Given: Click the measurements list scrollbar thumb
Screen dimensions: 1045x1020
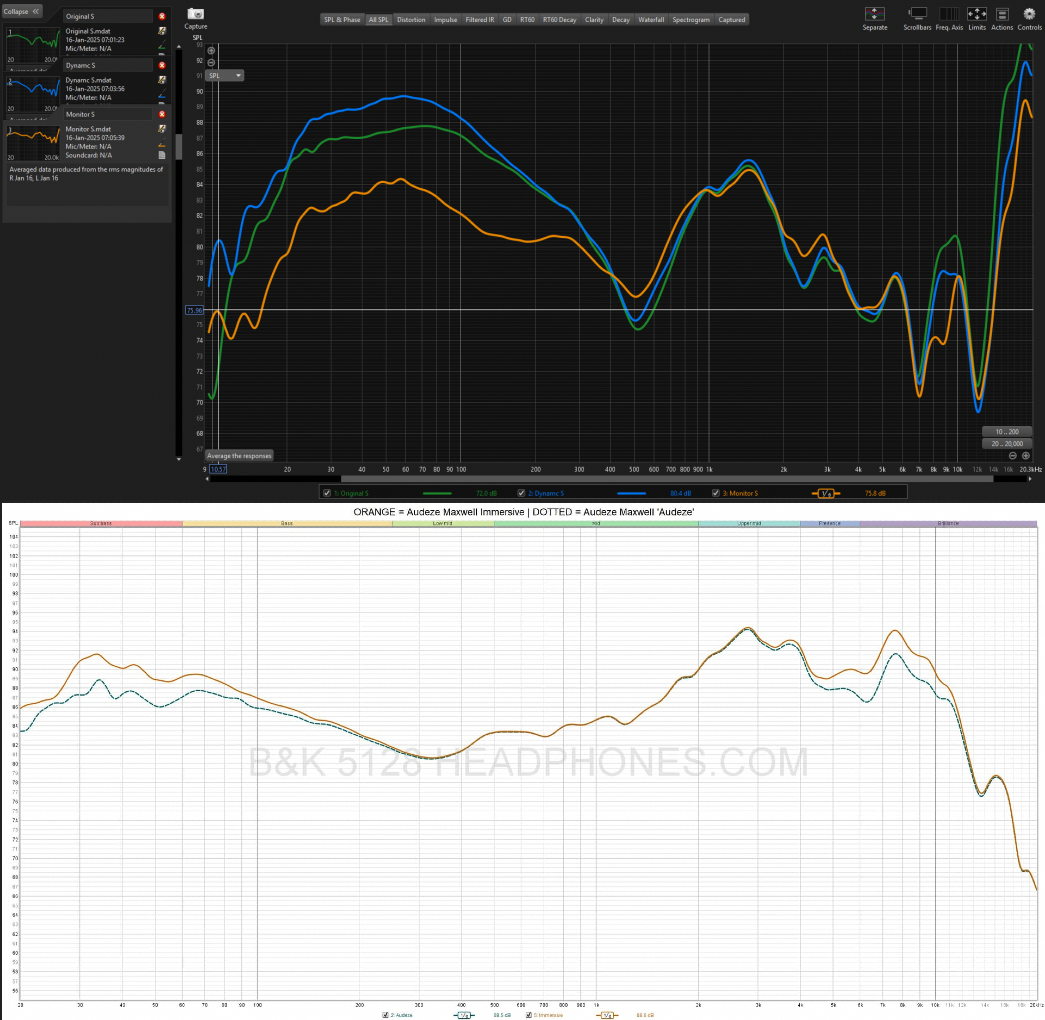Looking at the screenshot, I should pyautogui.click(x=179, y=147).
